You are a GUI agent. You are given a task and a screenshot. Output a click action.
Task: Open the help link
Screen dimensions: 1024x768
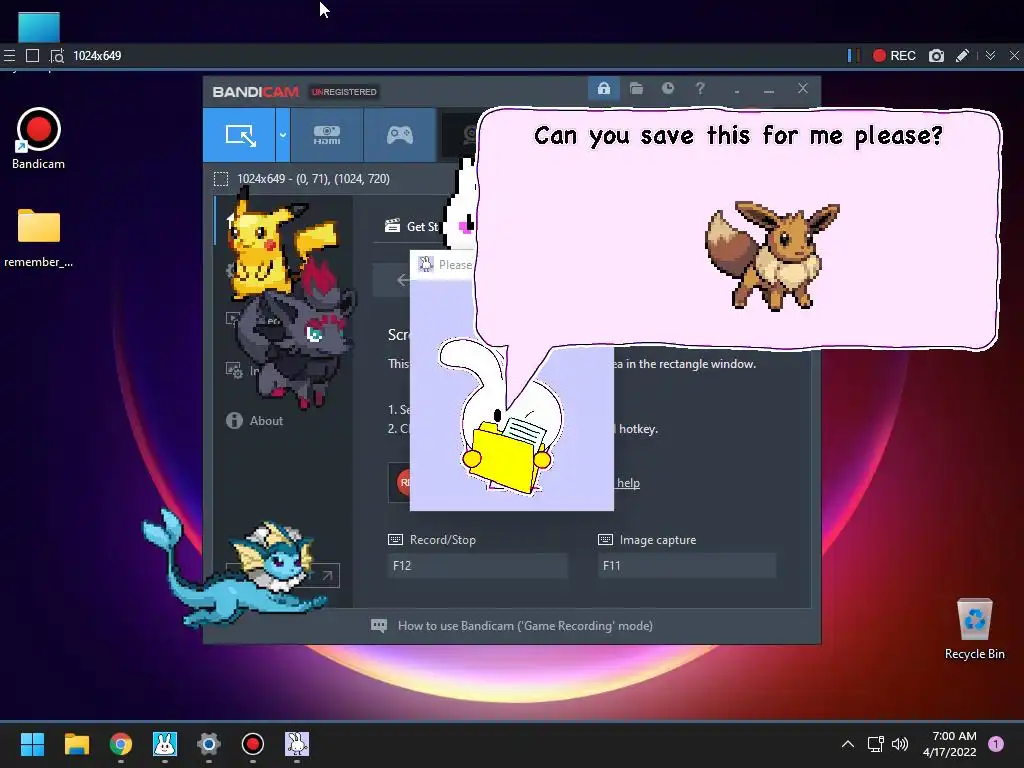point(628,483)
